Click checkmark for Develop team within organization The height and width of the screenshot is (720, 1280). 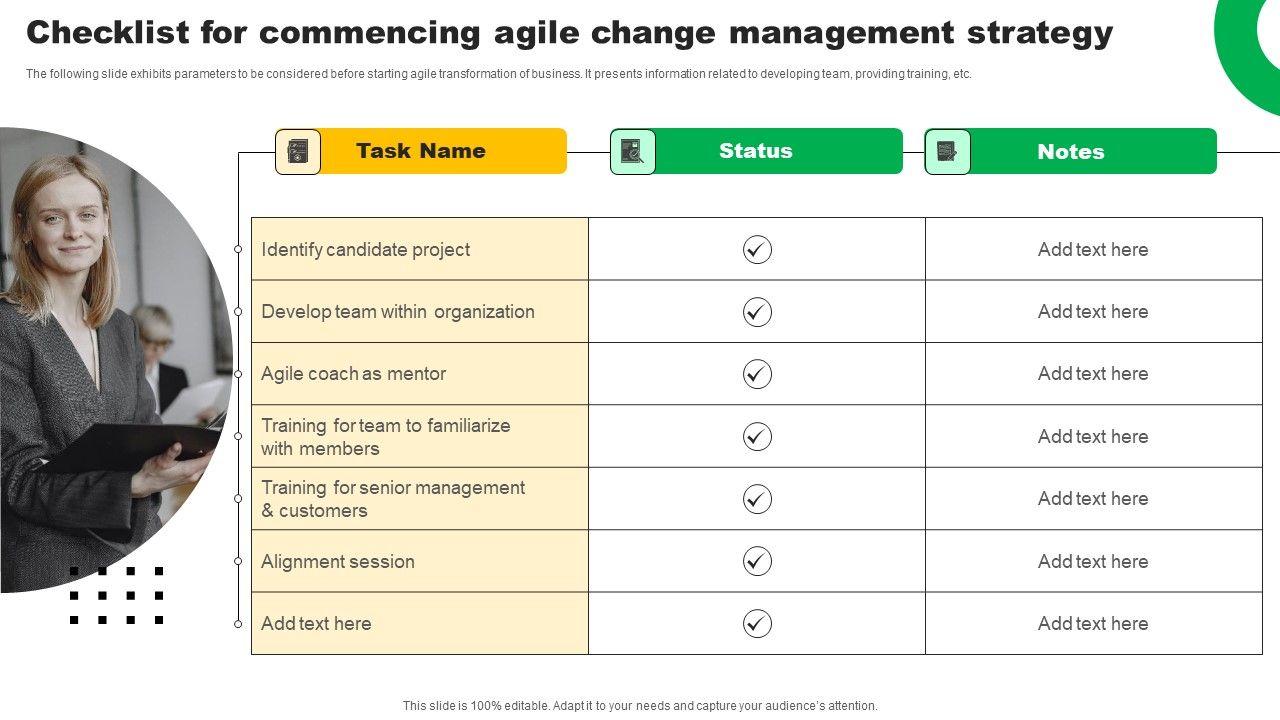pyautogui.click(x=757, y=312)
